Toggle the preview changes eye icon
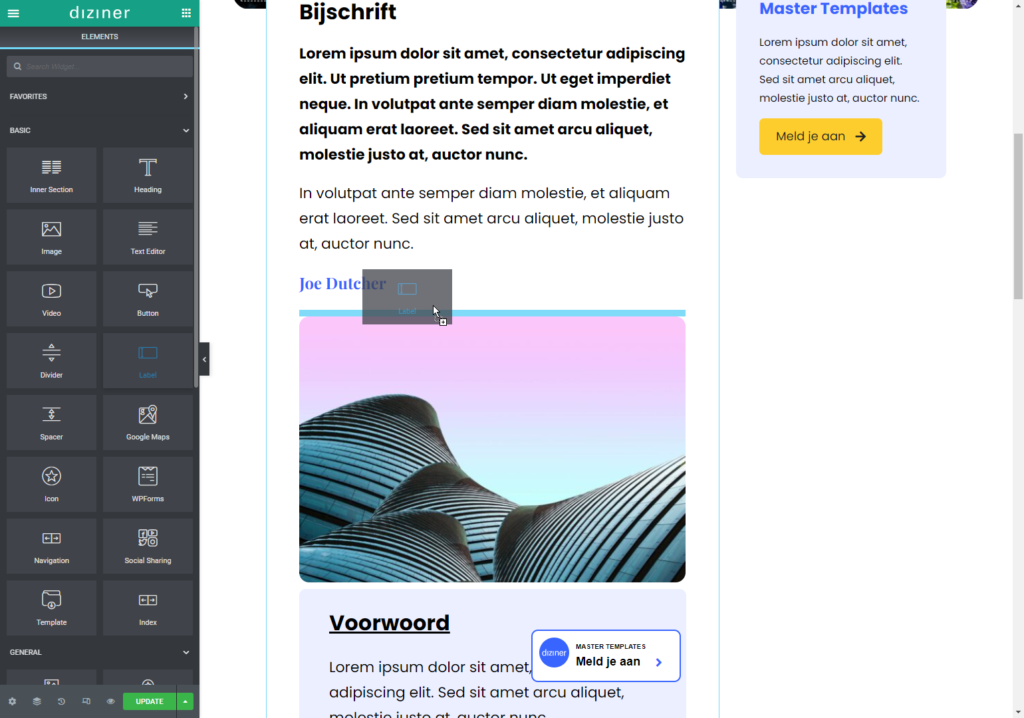Viewport: 1024px width, 718px height. coord(110,701)
